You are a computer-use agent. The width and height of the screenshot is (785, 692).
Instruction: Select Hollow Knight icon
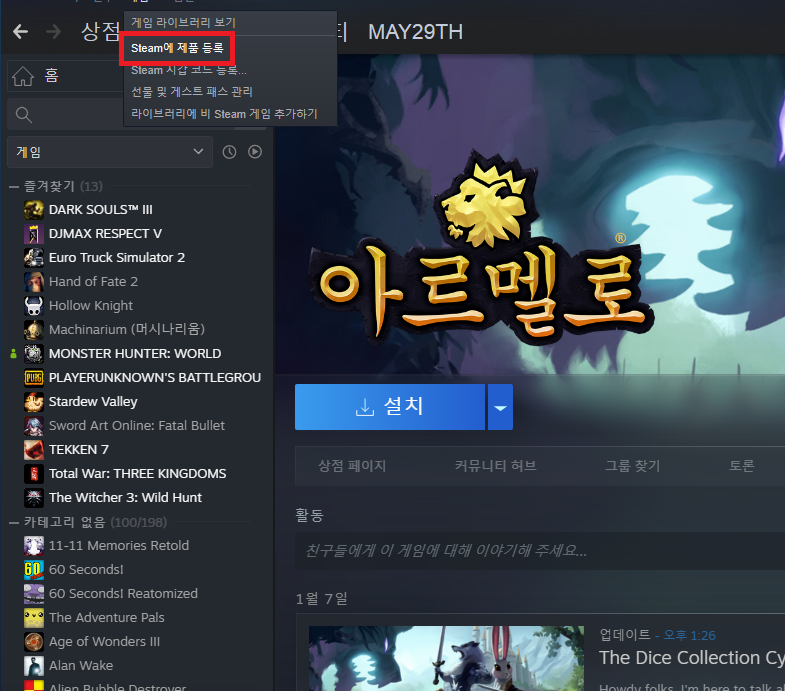coord(34,306)
